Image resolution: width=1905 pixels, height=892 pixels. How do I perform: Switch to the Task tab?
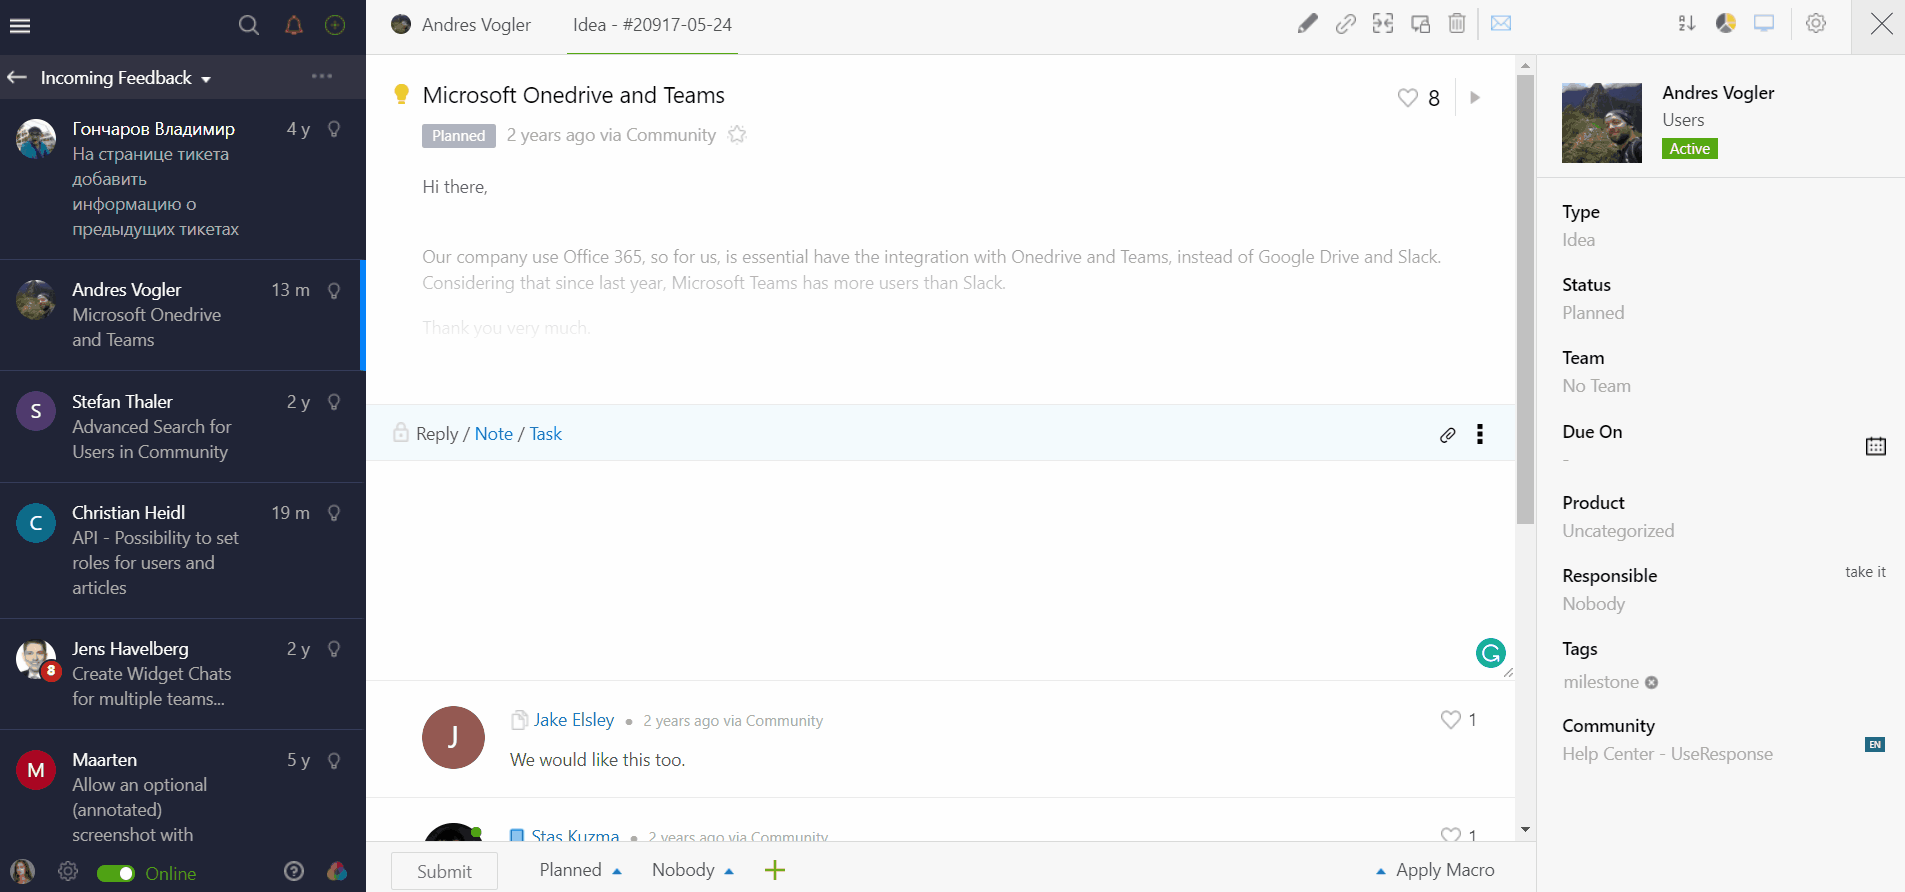[546, 434]
